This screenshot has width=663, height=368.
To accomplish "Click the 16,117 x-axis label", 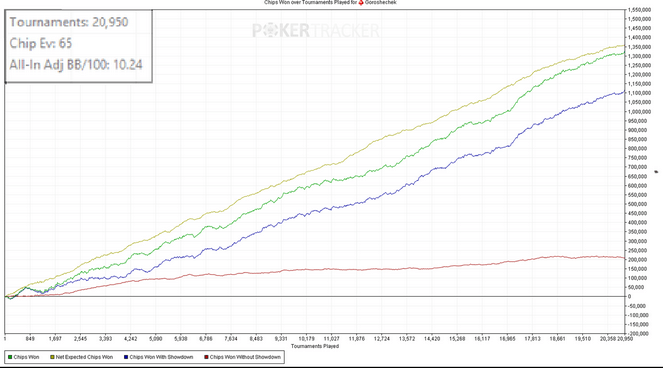I will click(x=482, y=339).
